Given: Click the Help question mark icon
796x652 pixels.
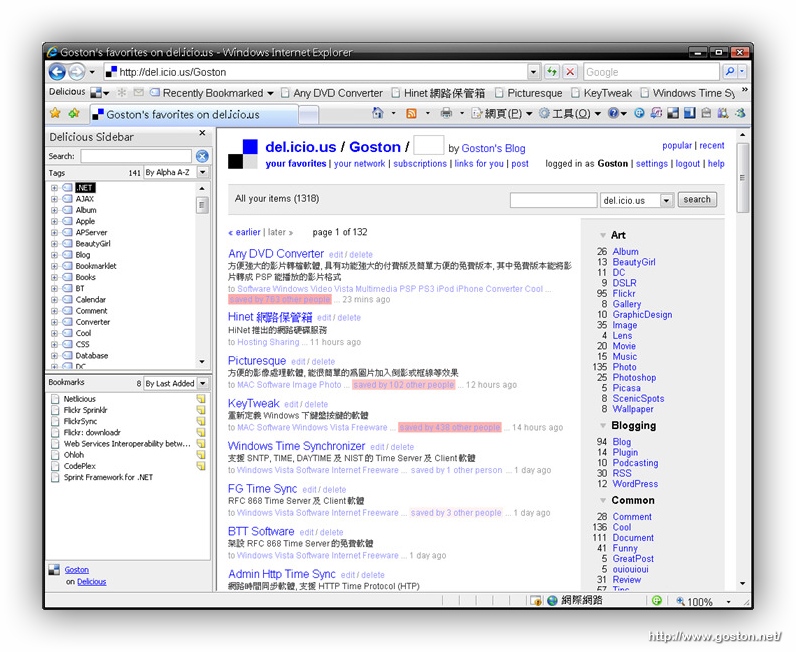Looking at the screenshot, I should tap(613, 113).
